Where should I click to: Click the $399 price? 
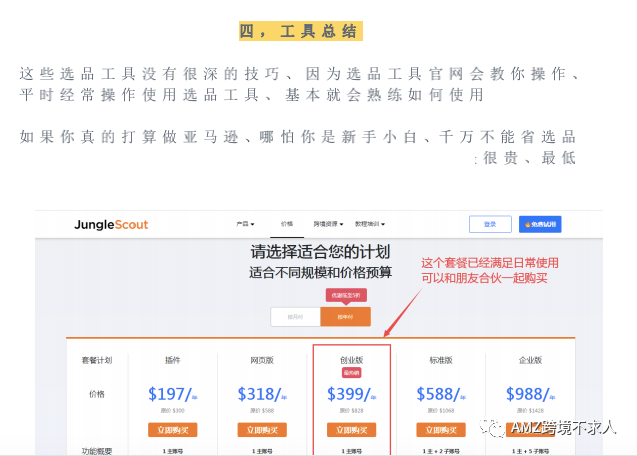(x=351, y=394)
